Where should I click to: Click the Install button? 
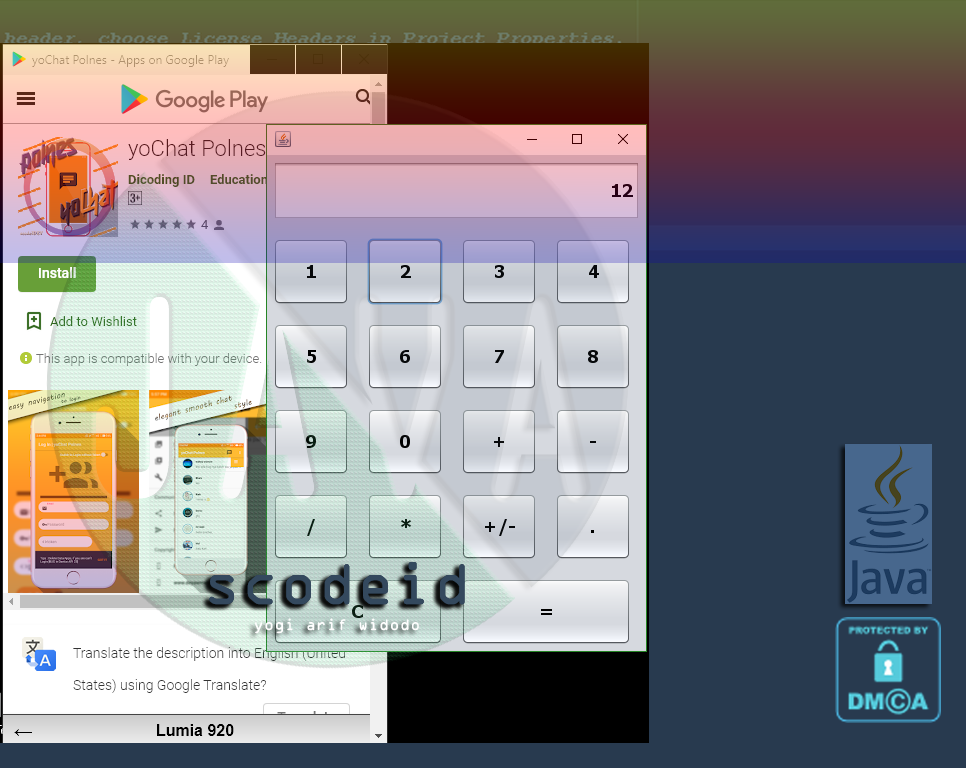56,272
